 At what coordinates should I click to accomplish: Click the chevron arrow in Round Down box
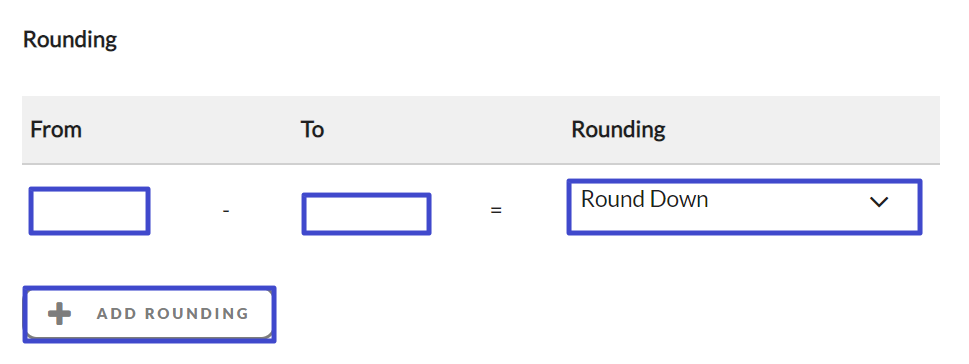point(878,201)
